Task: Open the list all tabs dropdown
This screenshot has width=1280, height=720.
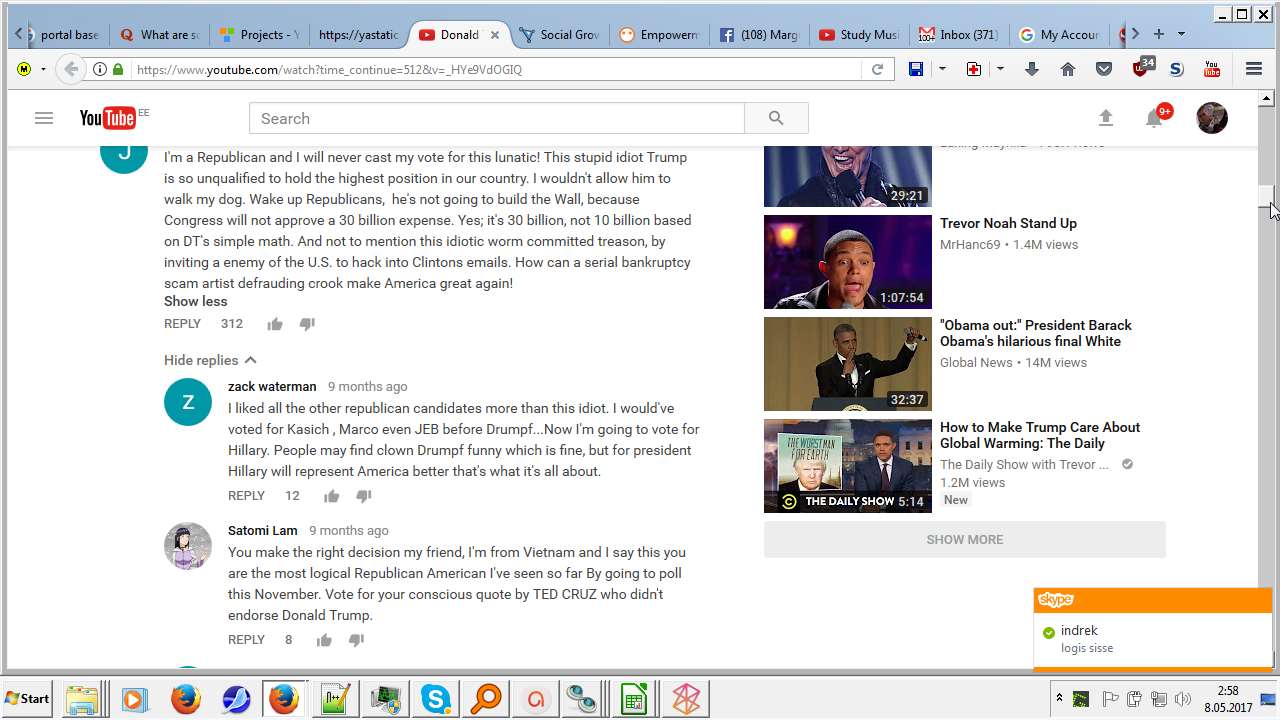Action: tap(1181, 34)
